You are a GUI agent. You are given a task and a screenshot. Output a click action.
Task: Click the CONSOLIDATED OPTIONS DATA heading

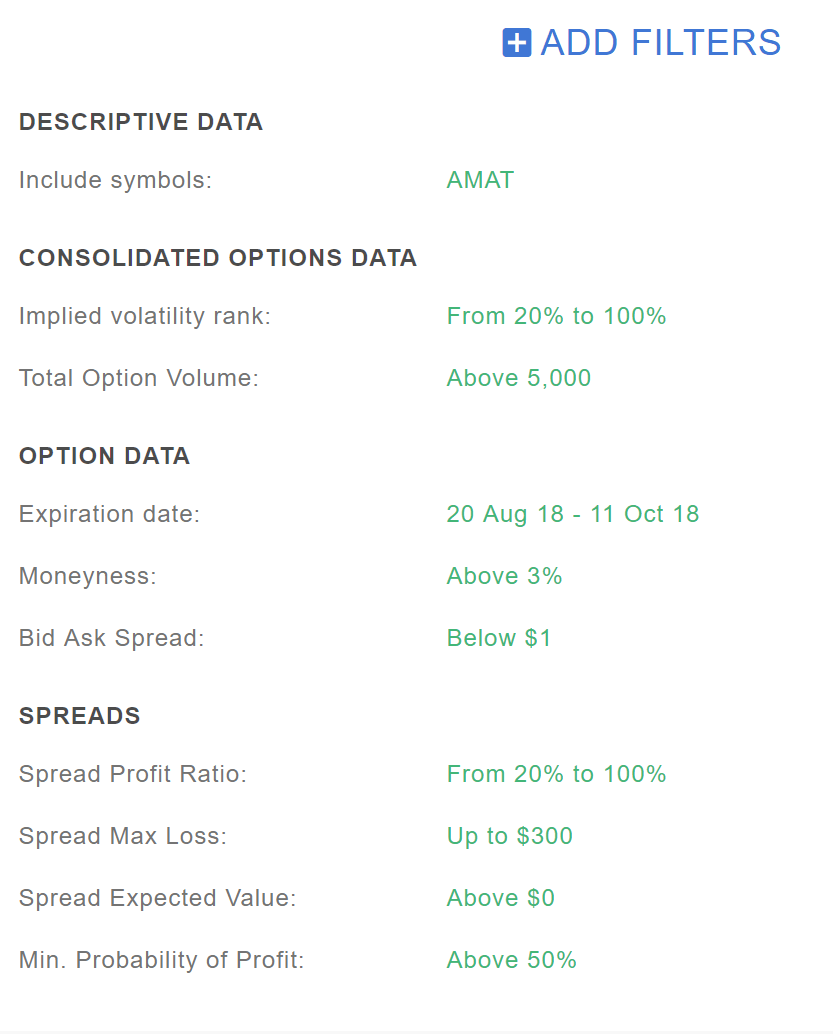pos(217,258)
